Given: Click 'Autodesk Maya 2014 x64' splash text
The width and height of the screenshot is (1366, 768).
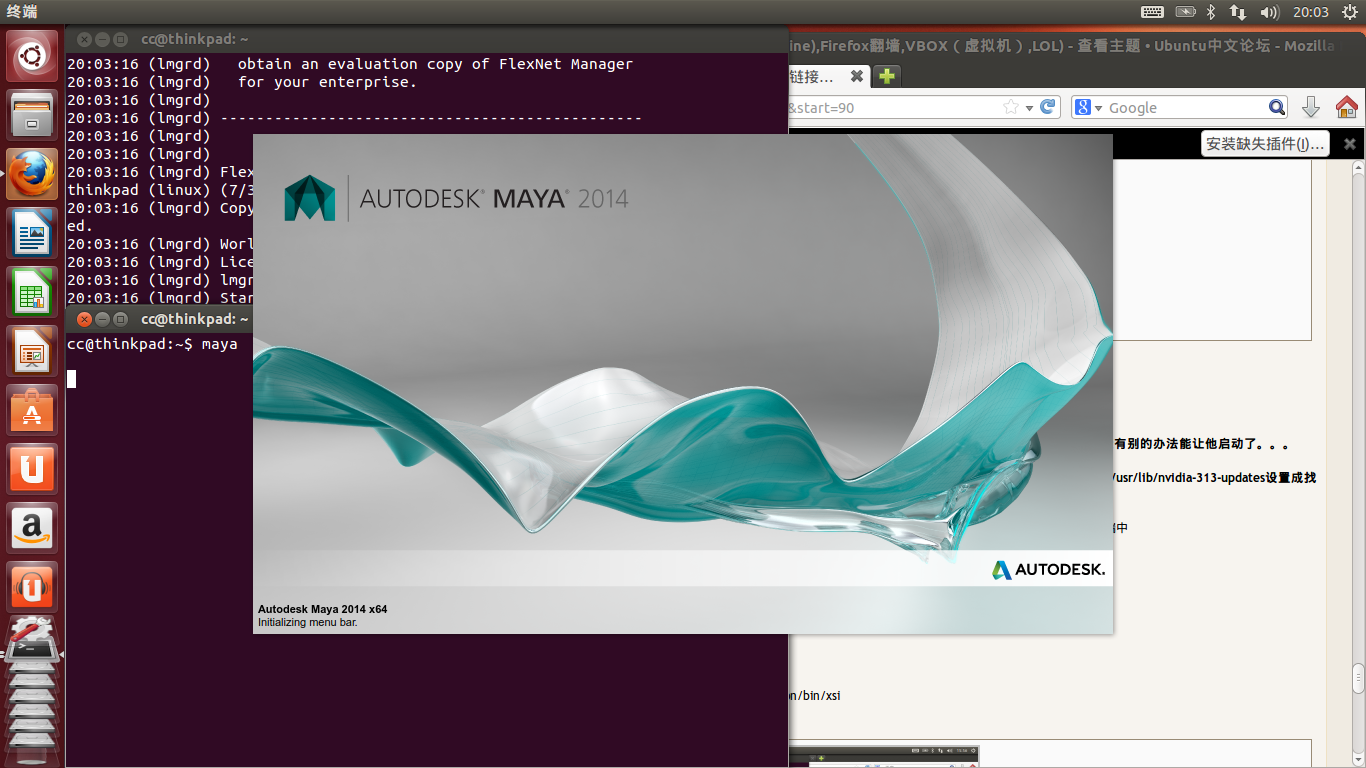Looking at the screenshot, I should 322,608.
